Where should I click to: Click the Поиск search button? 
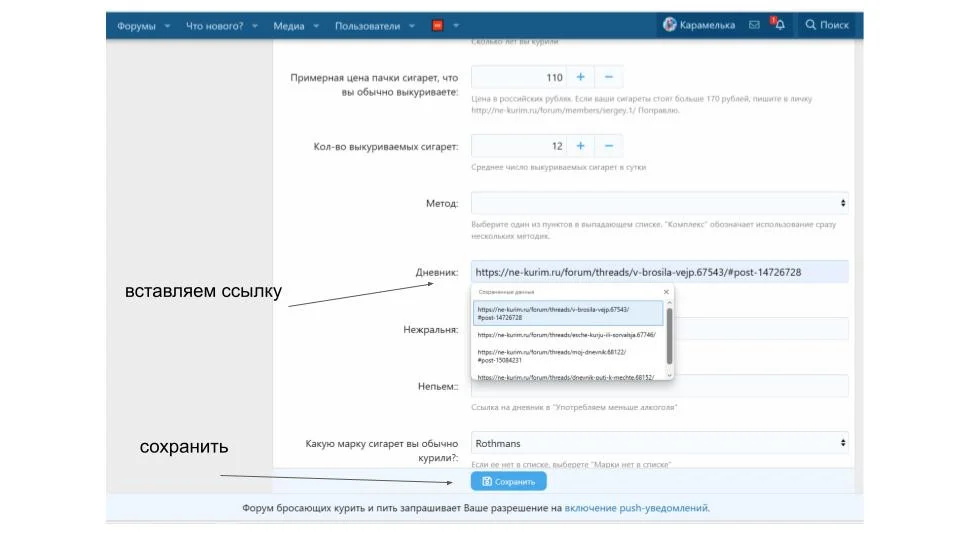pyautogui.click(x=827, y=25)
